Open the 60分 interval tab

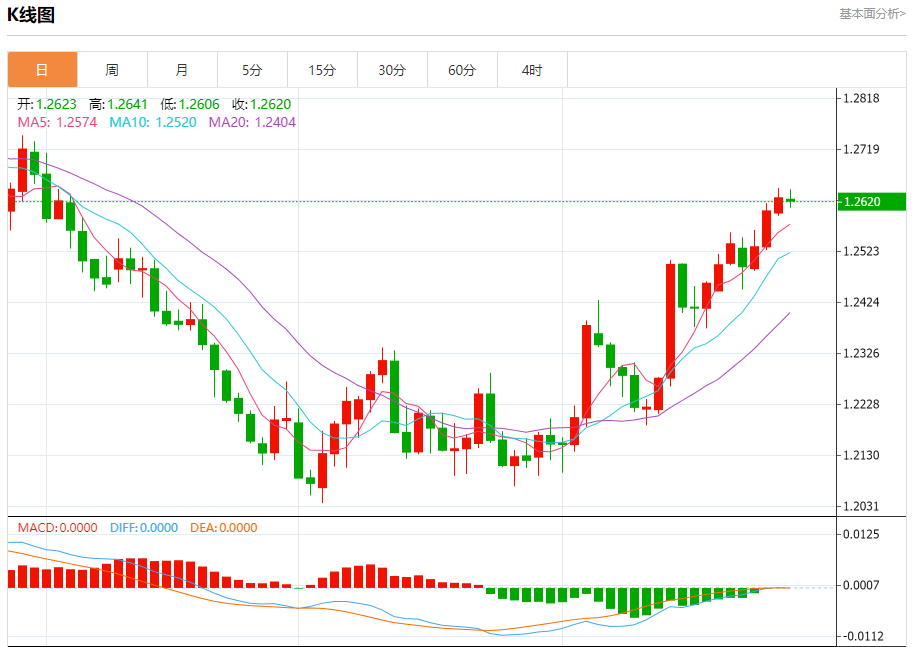pos(462,70)
